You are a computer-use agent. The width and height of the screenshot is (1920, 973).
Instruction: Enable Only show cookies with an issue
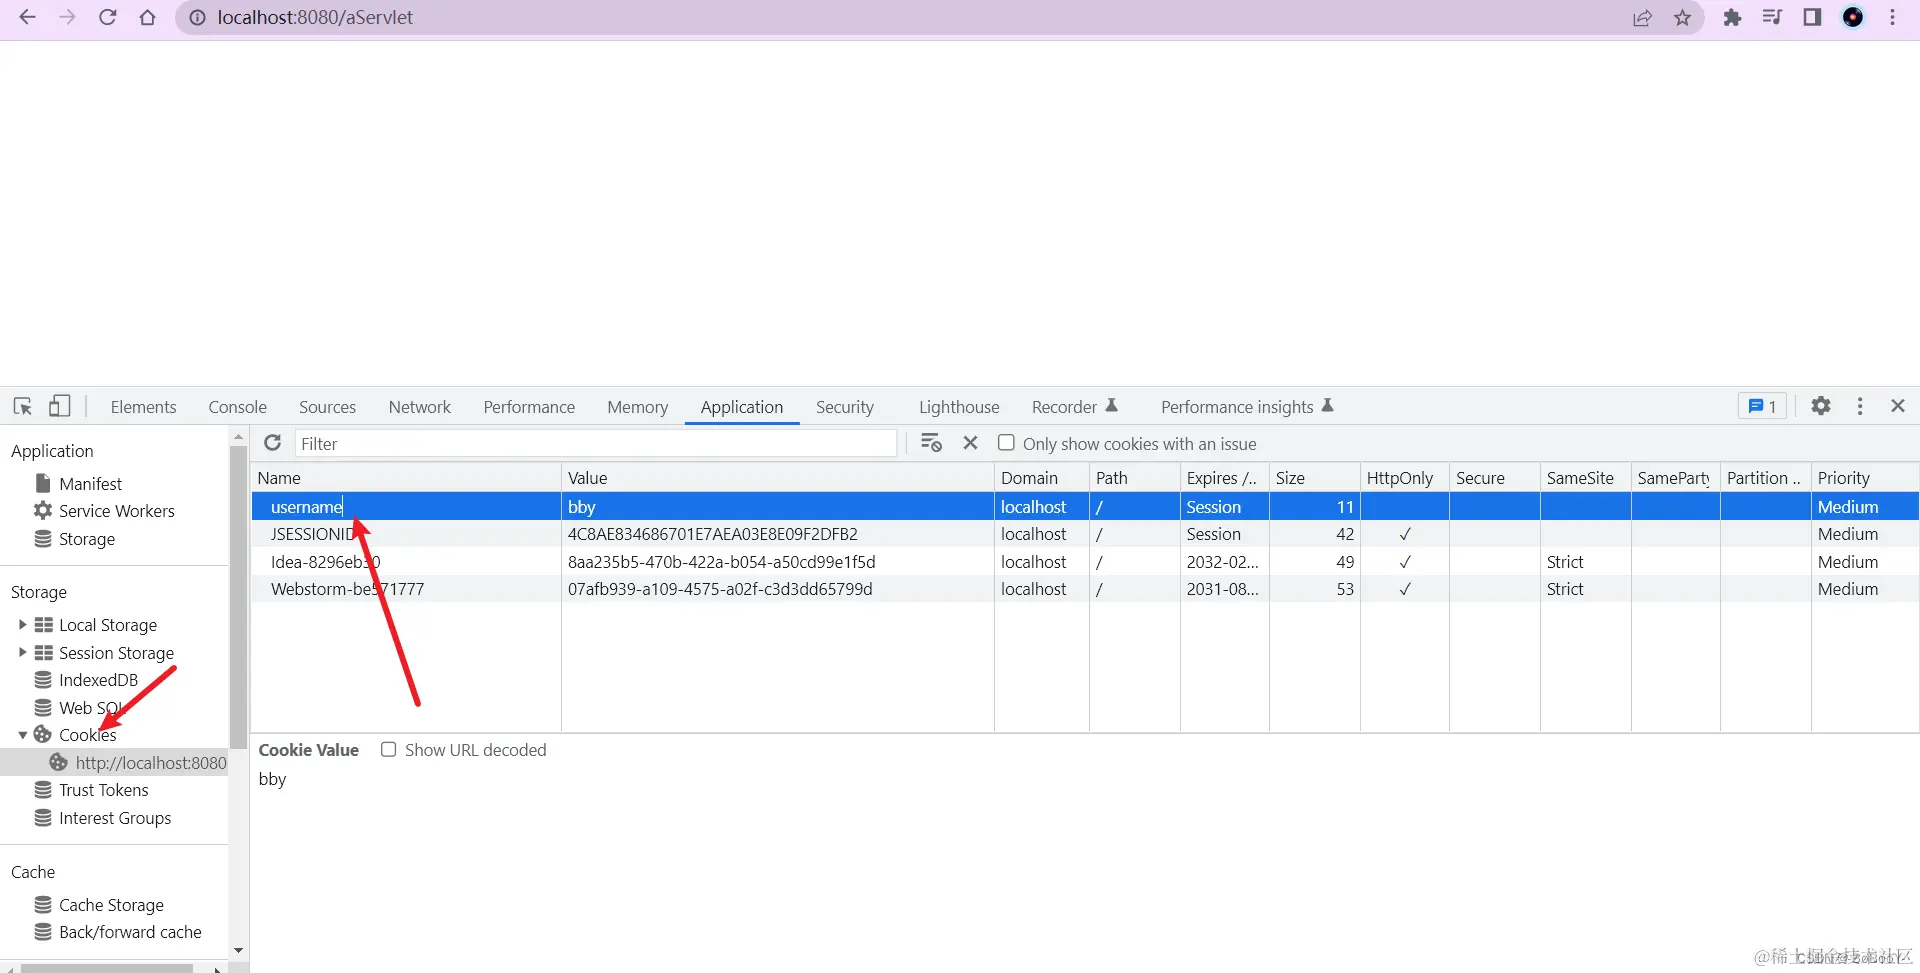click(1006, 443)
